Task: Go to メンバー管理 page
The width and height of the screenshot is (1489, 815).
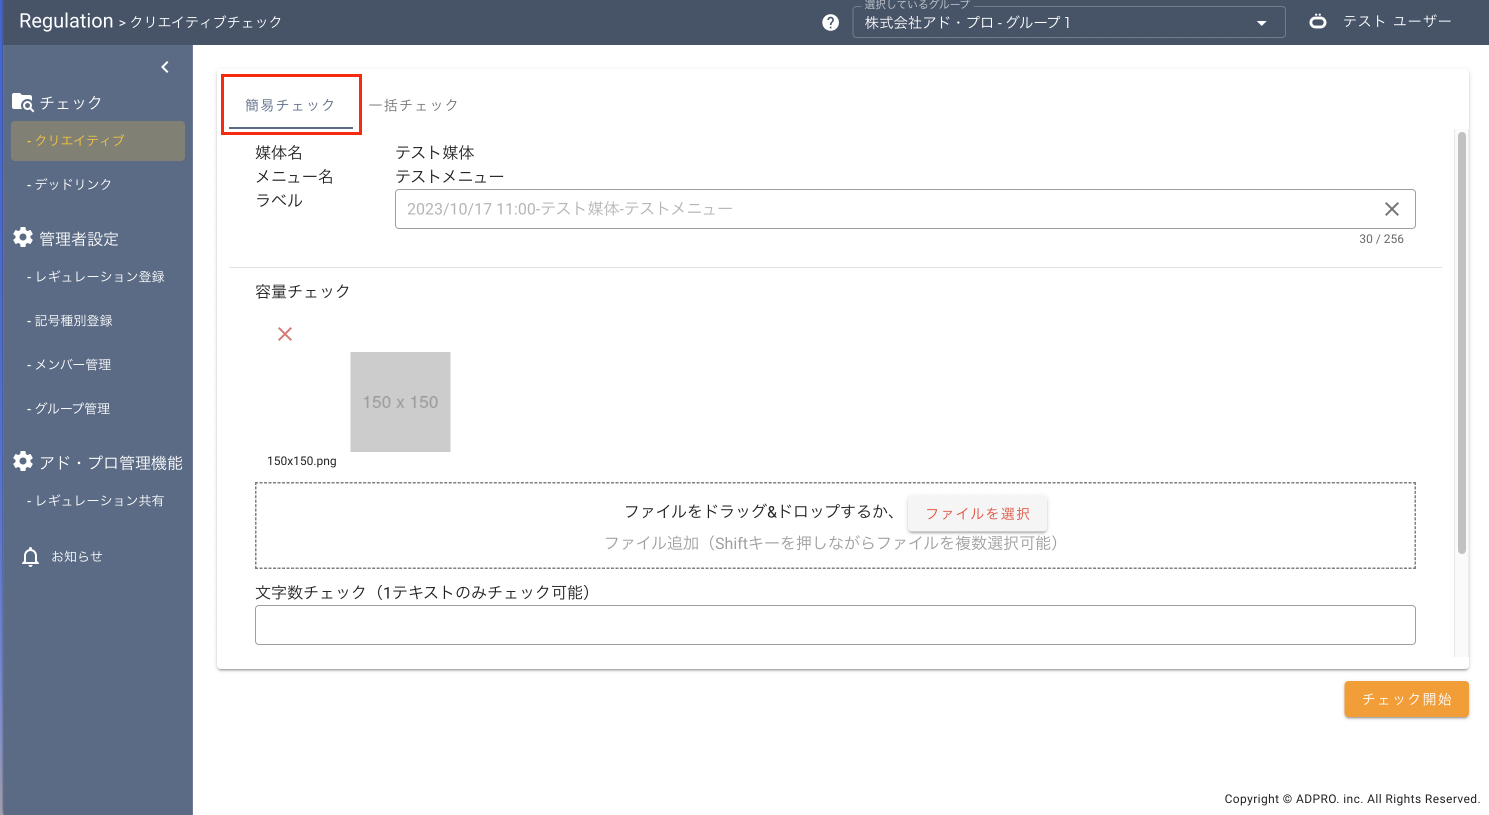Action: point(72,365)
